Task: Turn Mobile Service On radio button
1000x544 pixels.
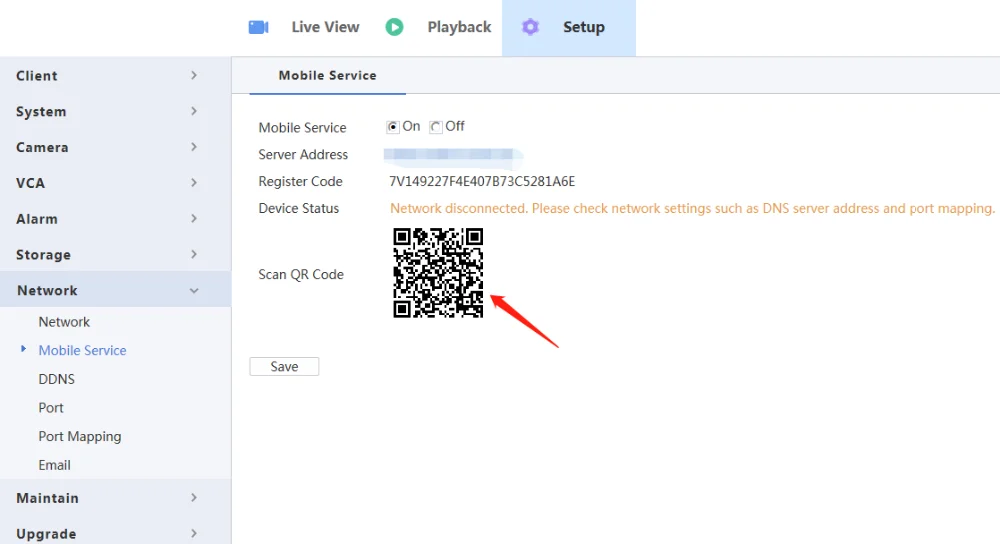Action: click(392, 127)
